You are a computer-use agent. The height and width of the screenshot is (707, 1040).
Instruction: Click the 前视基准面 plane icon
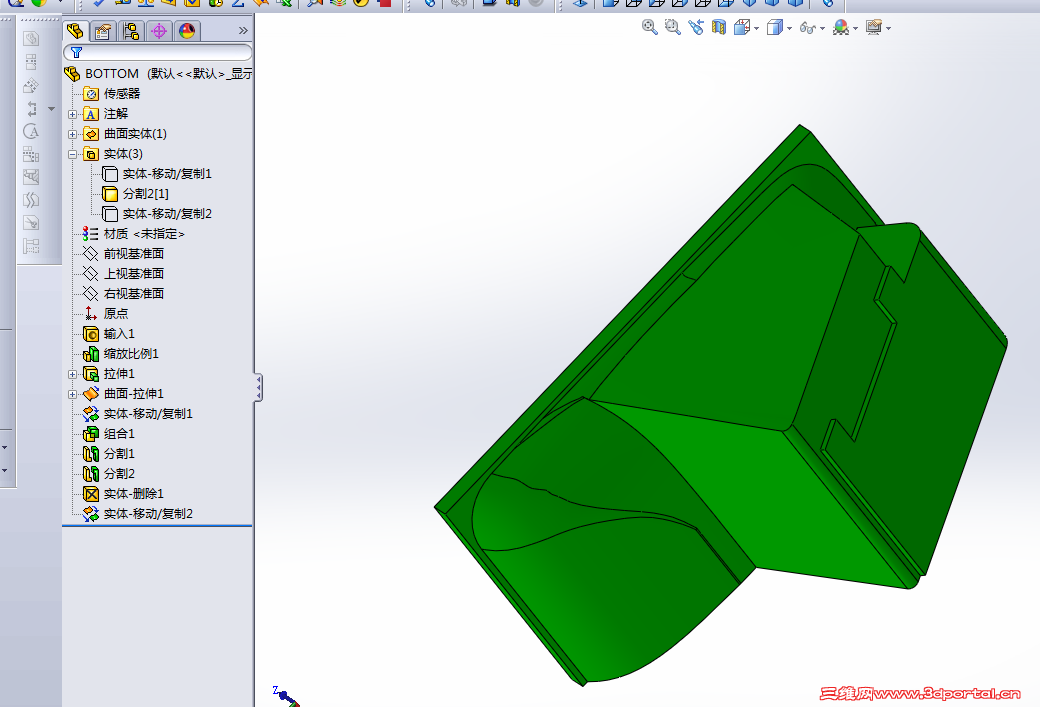point(91,253)
